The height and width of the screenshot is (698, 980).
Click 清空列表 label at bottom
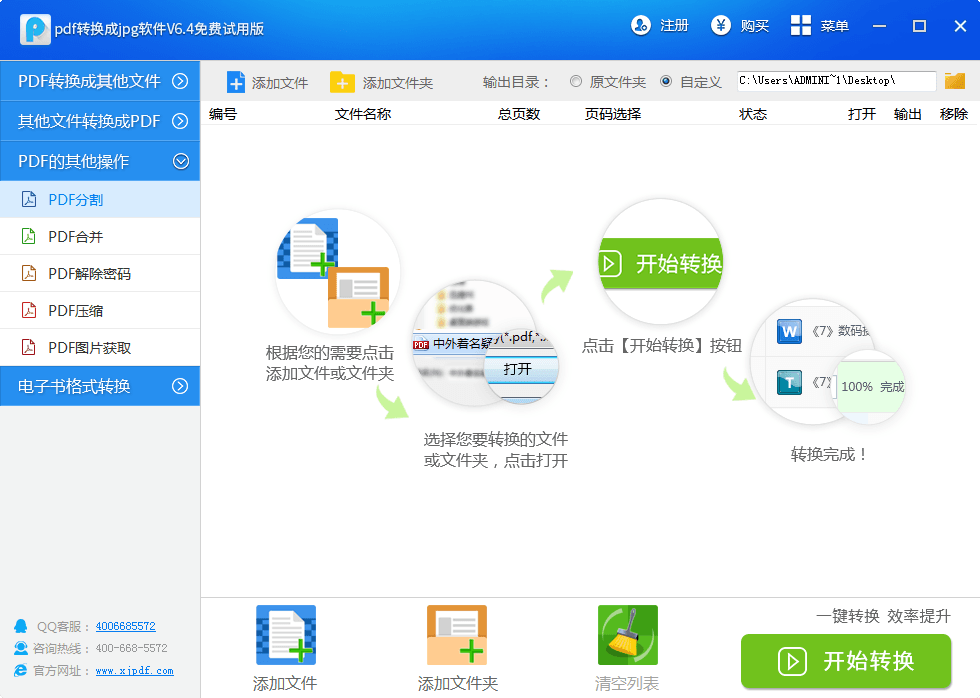click(627, 683)
